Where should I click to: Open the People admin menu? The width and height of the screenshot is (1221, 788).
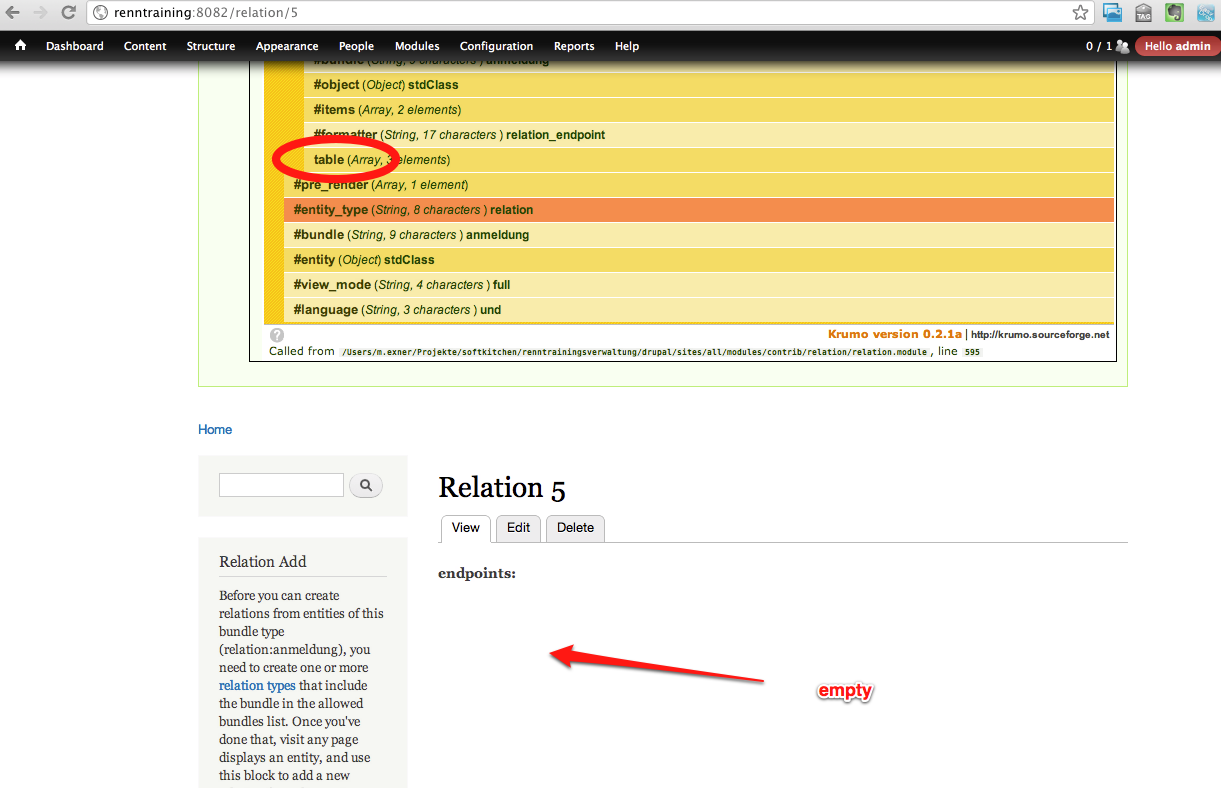click(356, 46)
